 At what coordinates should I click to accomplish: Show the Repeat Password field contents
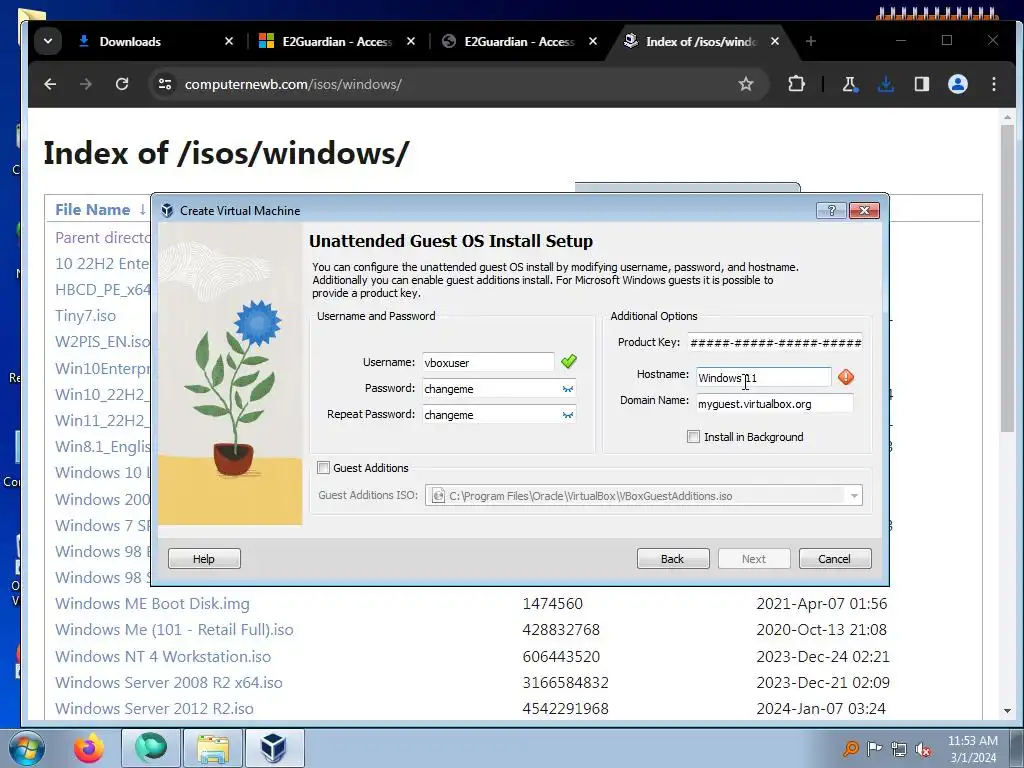[x=568, y=415]
